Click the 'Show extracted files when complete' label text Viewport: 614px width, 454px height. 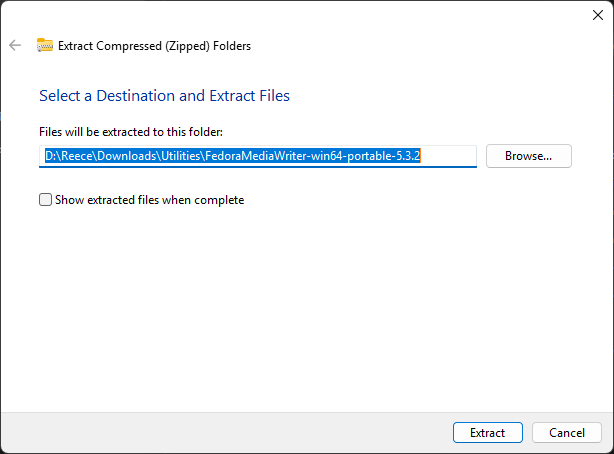tap(150, 200)
